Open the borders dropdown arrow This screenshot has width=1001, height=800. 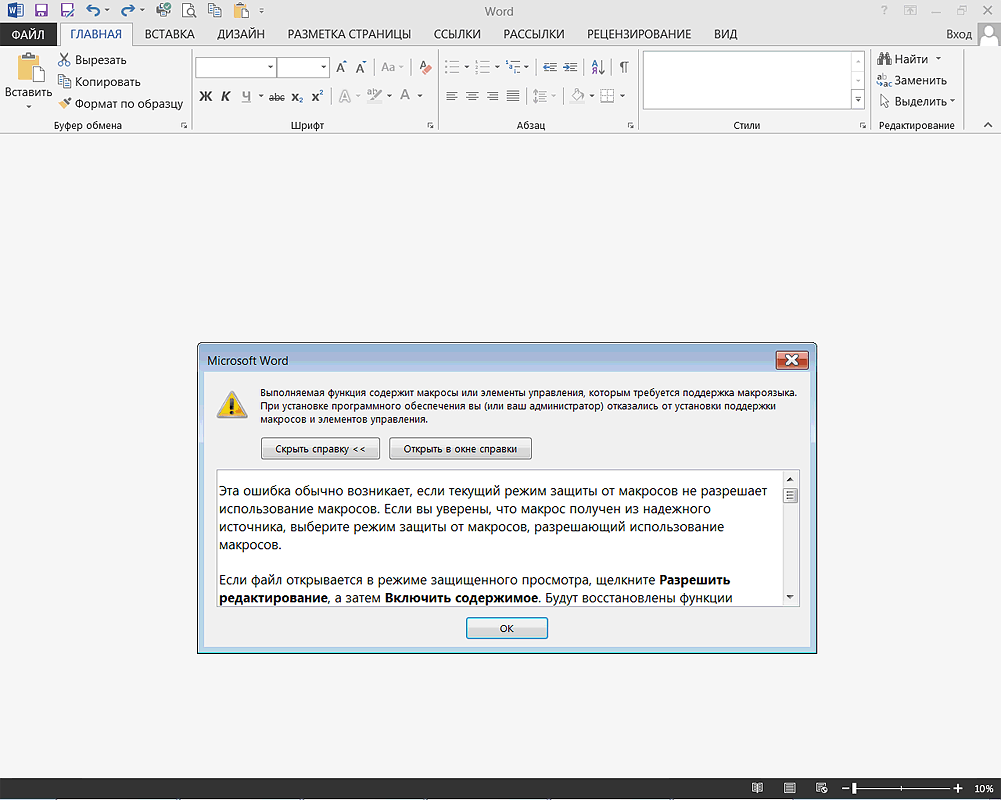point(622,96)
